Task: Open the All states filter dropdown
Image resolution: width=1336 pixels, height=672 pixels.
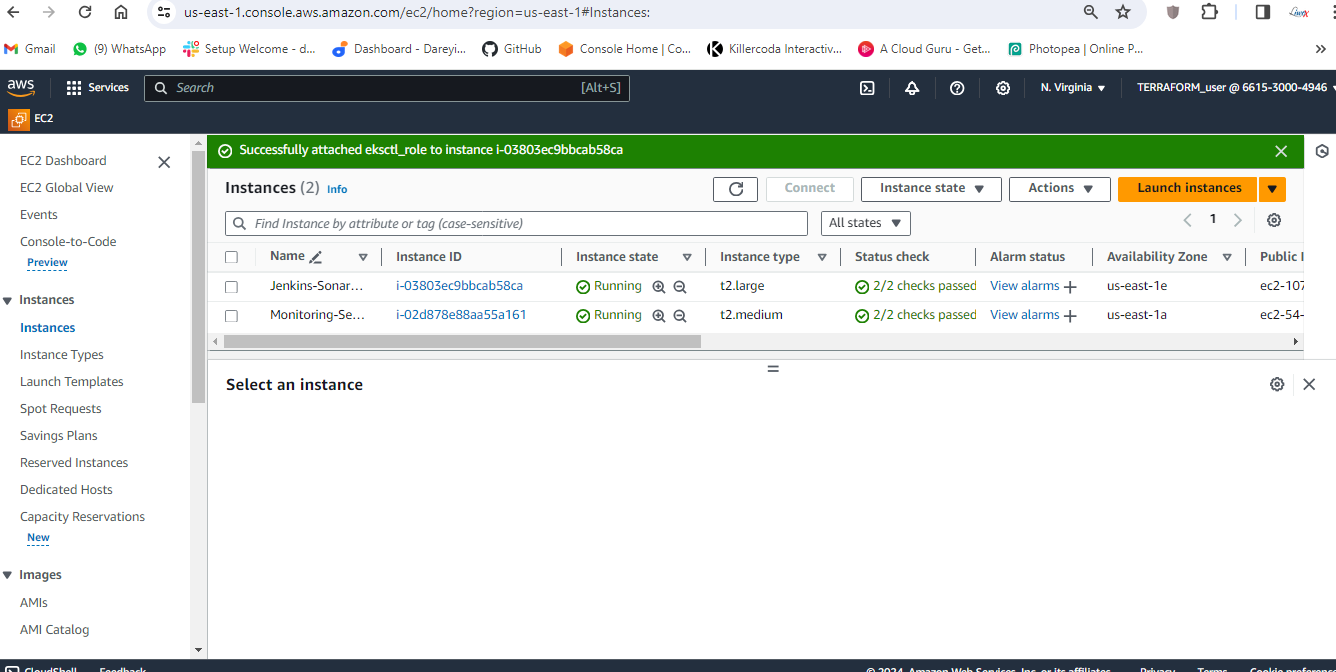Action: point(865,223)
